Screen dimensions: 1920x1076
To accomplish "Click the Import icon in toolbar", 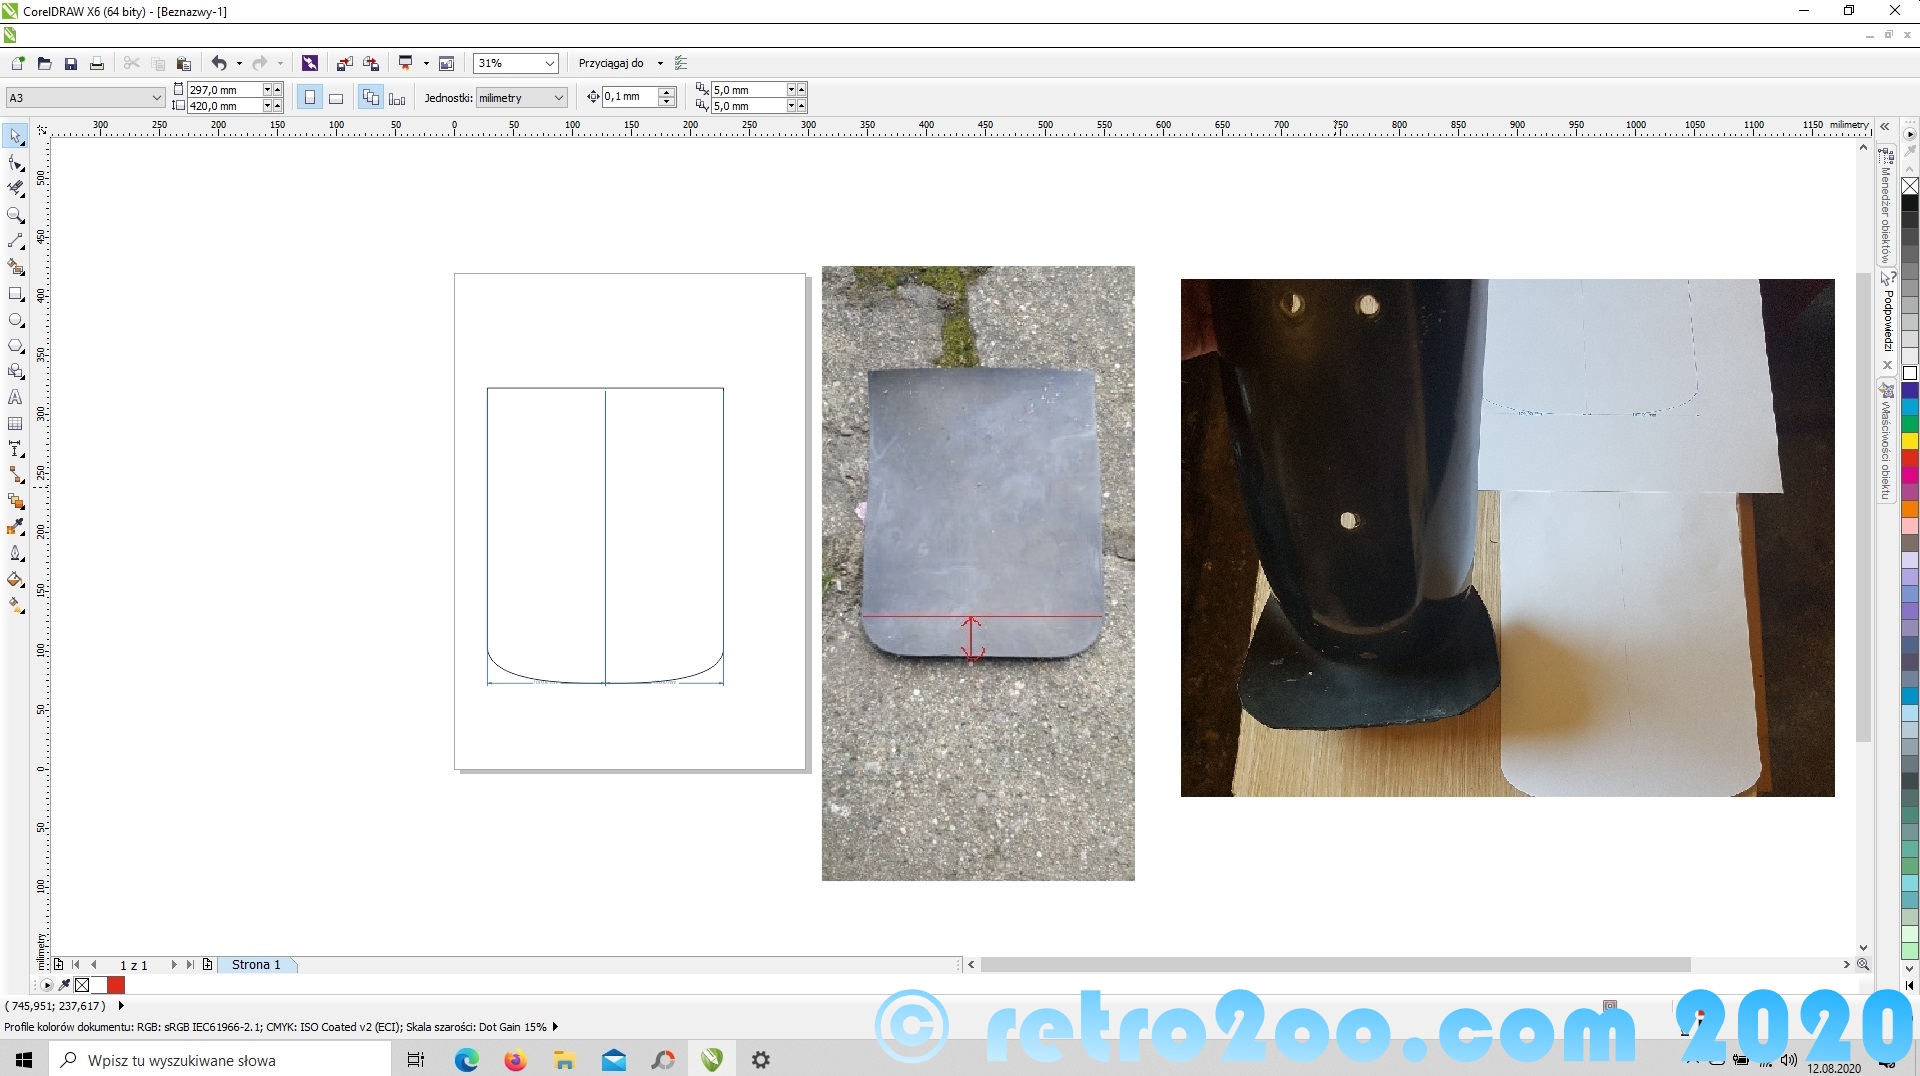I will pos(344,63).
